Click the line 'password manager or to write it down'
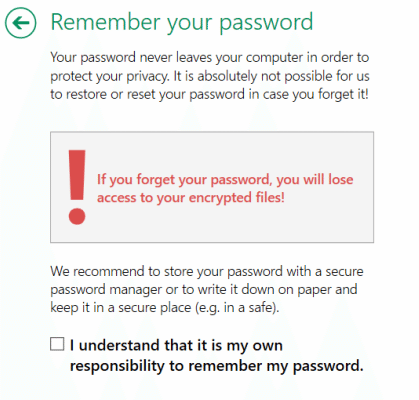The image size is (419, 400). (x=204, y=289)
